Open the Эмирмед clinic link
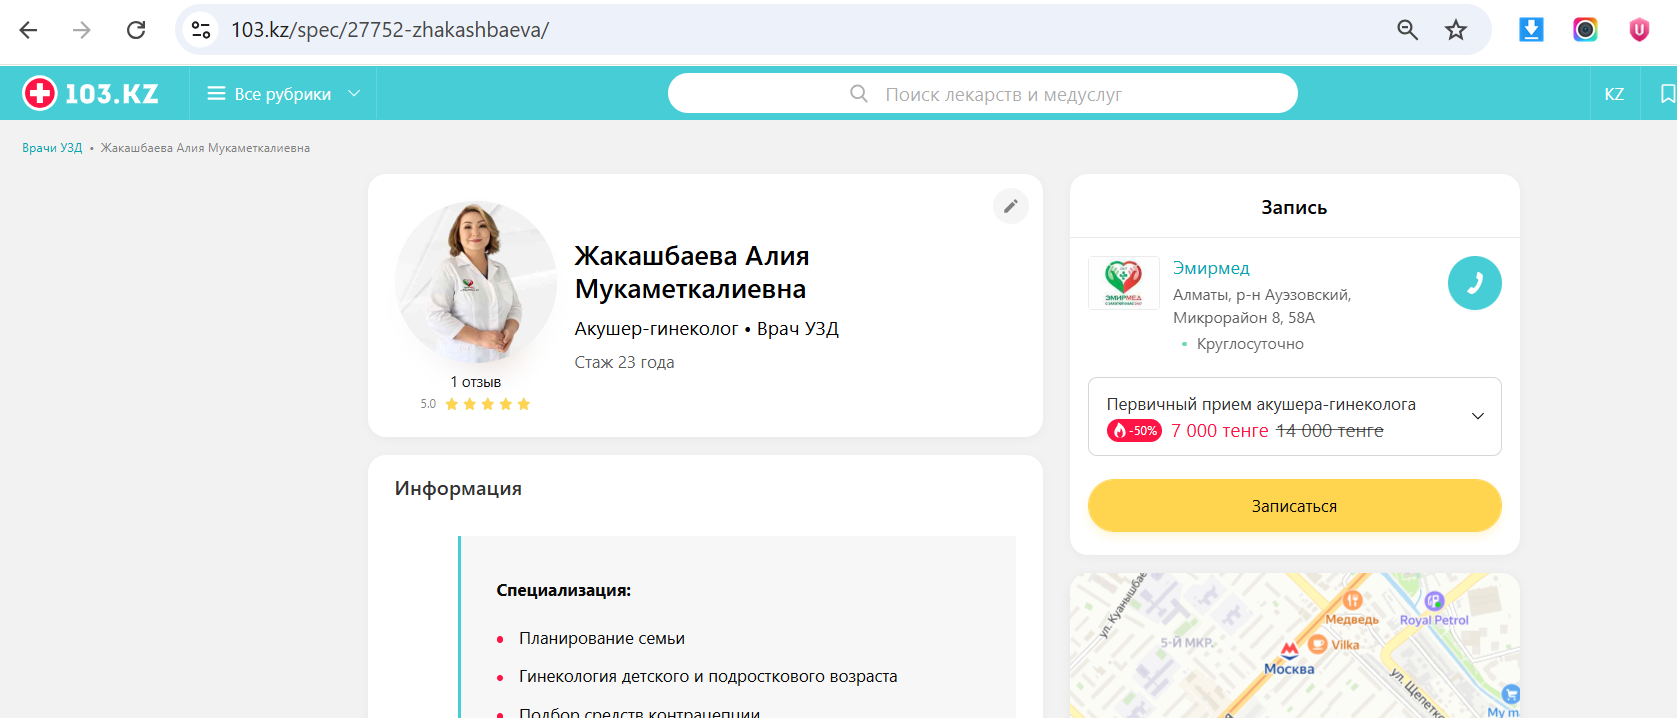Screen dimensions: 1677x718 click(1211, 268)
